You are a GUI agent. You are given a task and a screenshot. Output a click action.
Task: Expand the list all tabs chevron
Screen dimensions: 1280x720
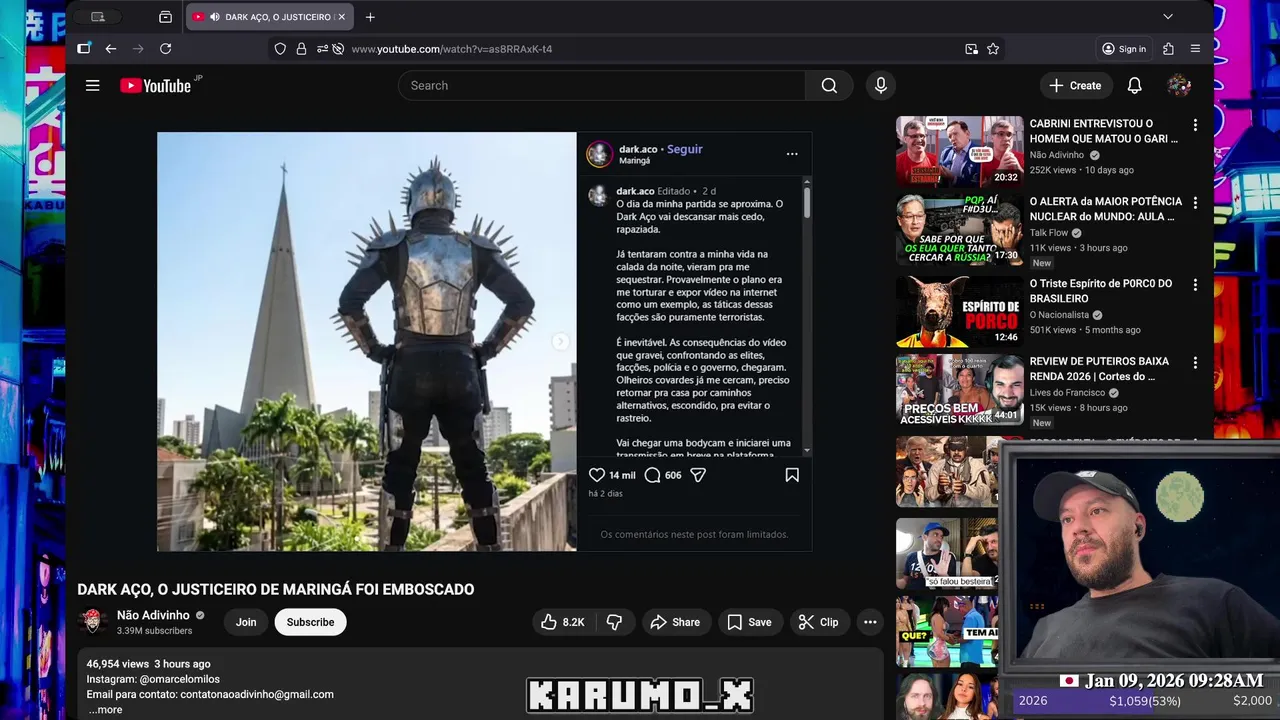point(1167,17)
